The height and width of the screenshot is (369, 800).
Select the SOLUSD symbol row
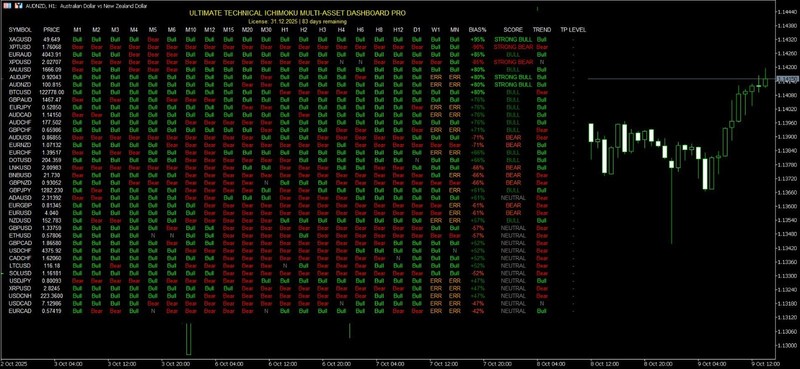[20, 273]
